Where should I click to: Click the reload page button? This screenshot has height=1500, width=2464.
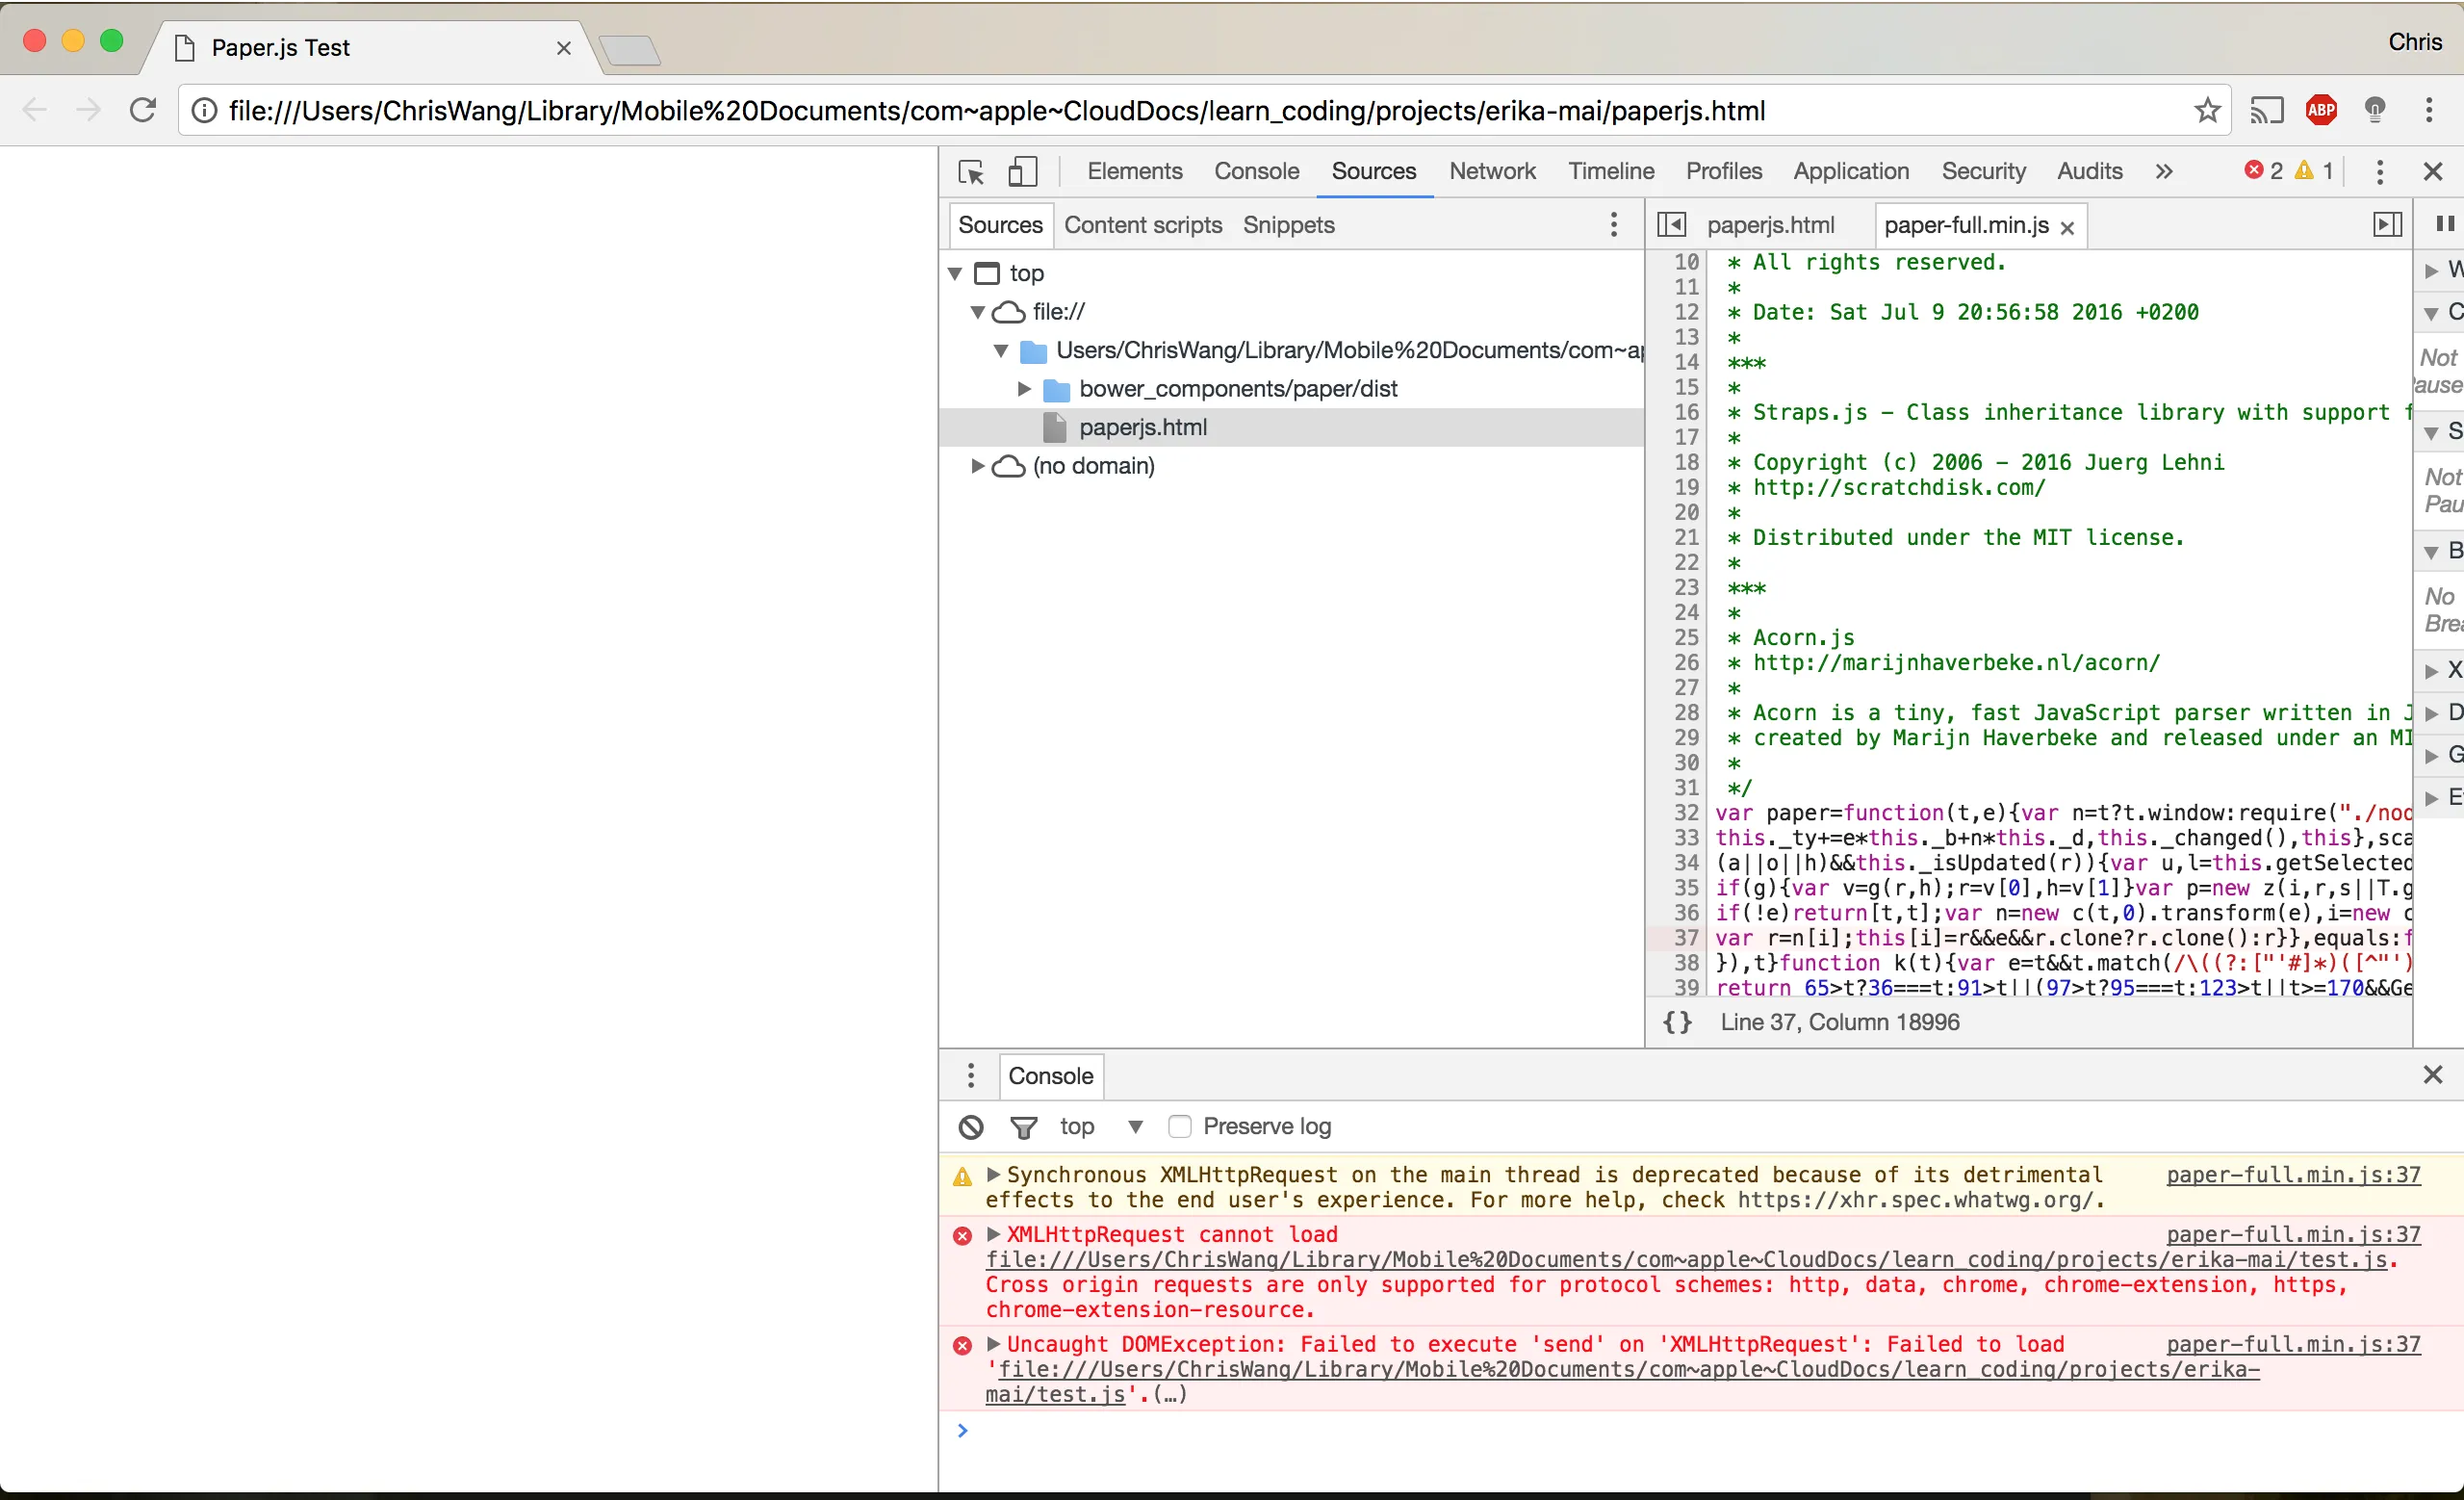(143, 110)
